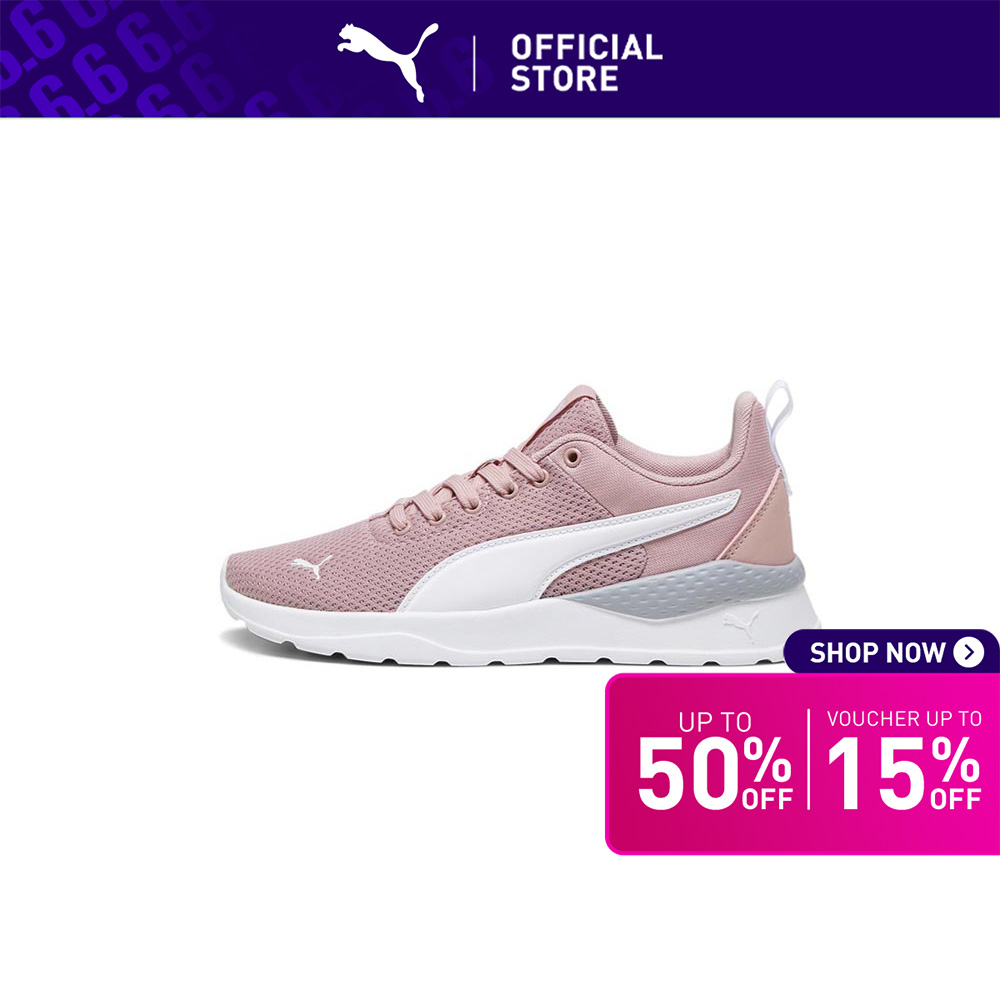The width and height of the screenshot is (1000, 1000).
Task: Click the VOUCHER UP TO 15% OFF label
Action: [904, 760]
